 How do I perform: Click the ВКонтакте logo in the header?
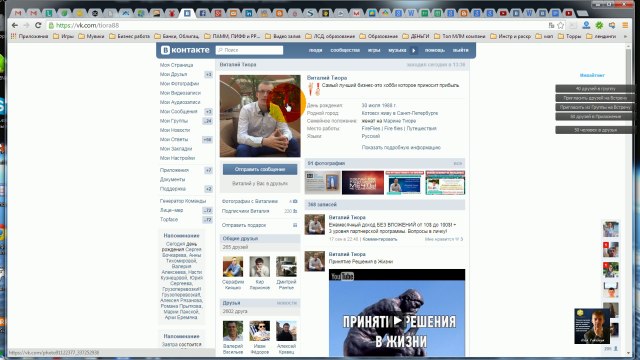click(x=185, y=50)
